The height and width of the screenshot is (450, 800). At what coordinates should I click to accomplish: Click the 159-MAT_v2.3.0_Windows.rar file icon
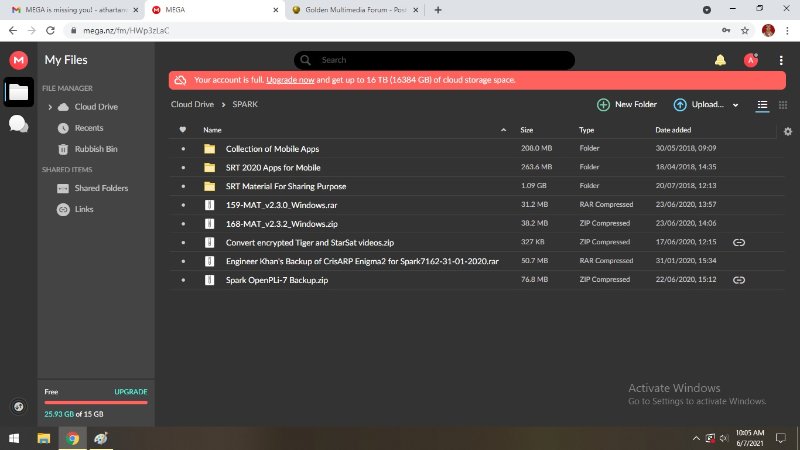tap(209, 205)
